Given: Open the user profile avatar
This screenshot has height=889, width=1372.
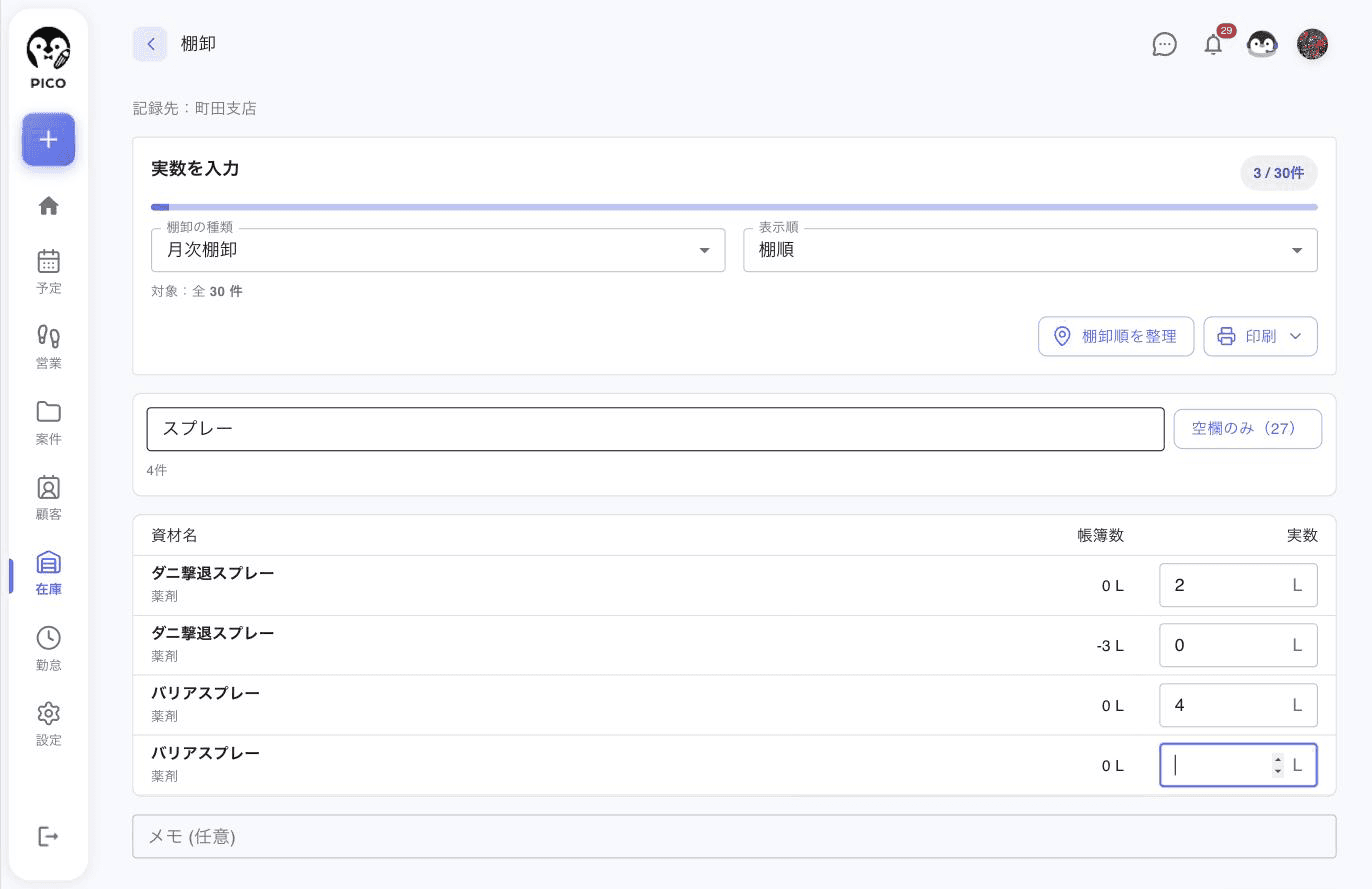Looking at the screenshot, I should coord(1312,44).
